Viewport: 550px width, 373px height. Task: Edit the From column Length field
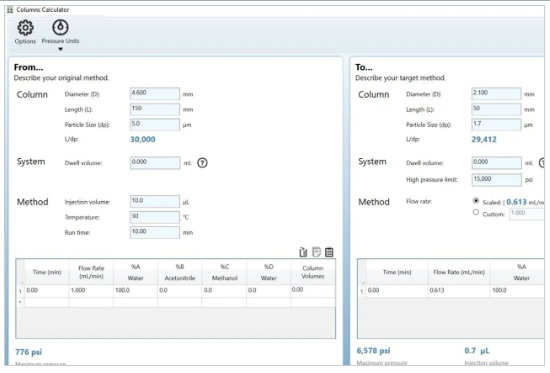(155, 109)
